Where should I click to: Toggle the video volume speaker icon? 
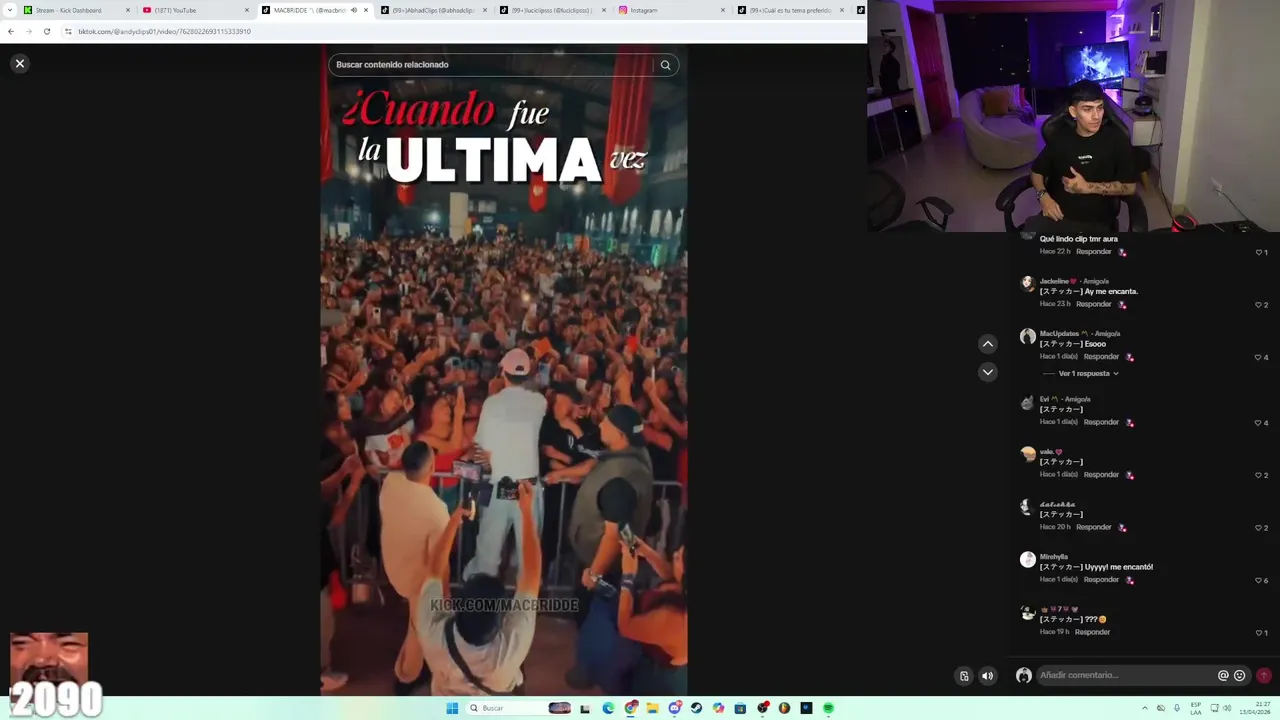[988, 676]
